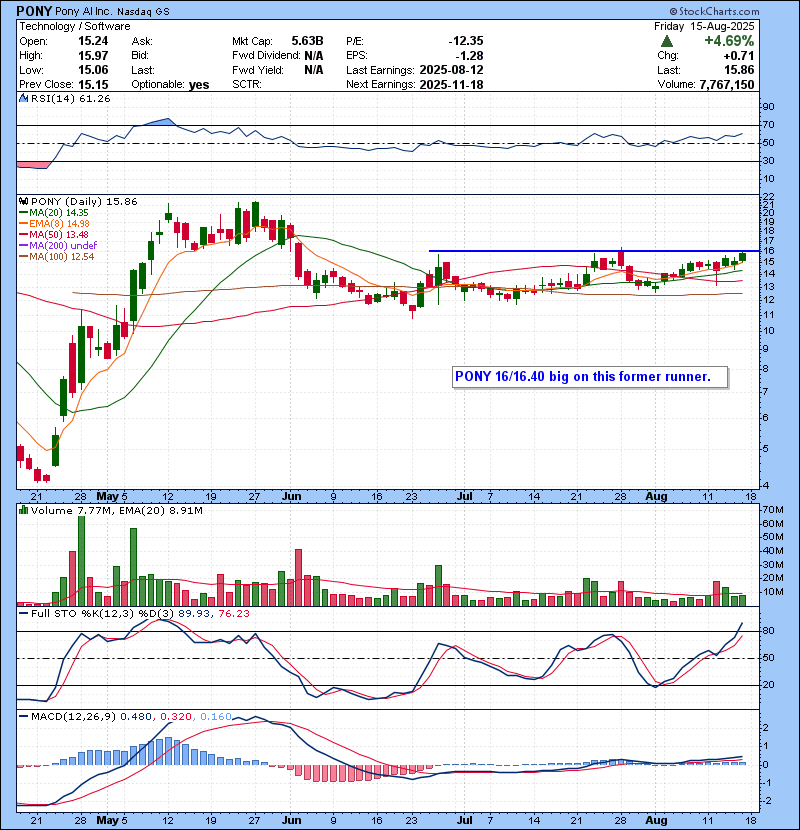Click the RSI(14) 61.26 indicator label
The image size is (800, 830).
pos(70,98)
